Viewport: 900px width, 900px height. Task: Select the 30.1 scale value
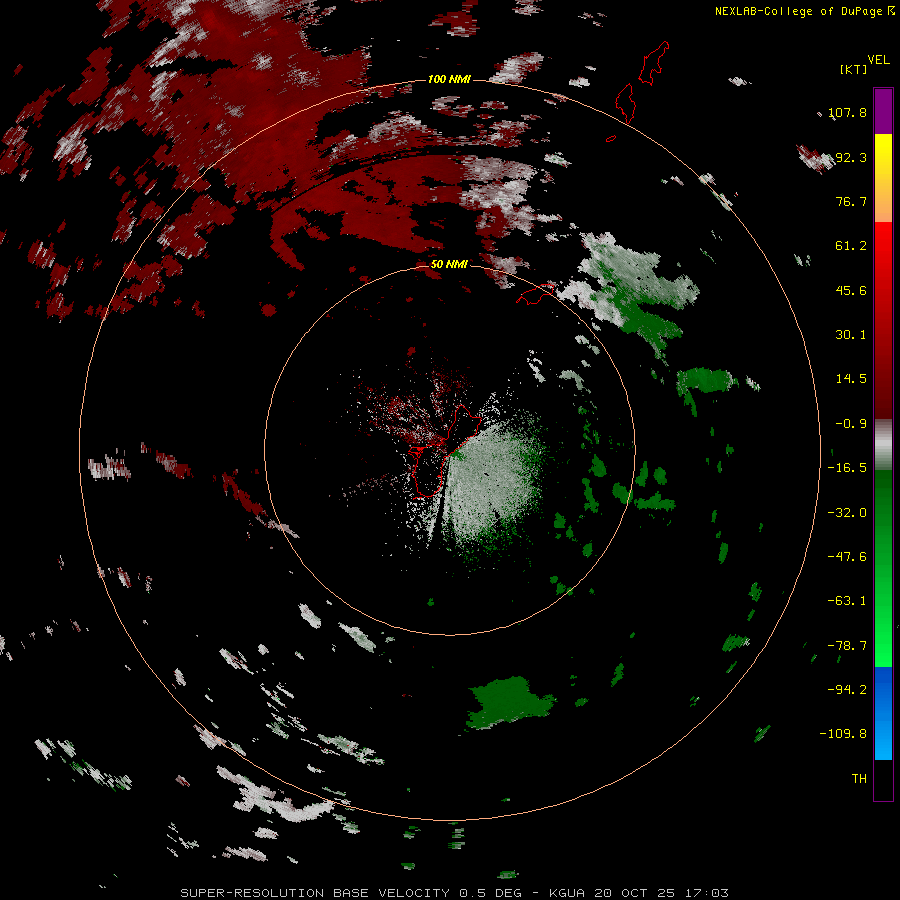point(851,335)
